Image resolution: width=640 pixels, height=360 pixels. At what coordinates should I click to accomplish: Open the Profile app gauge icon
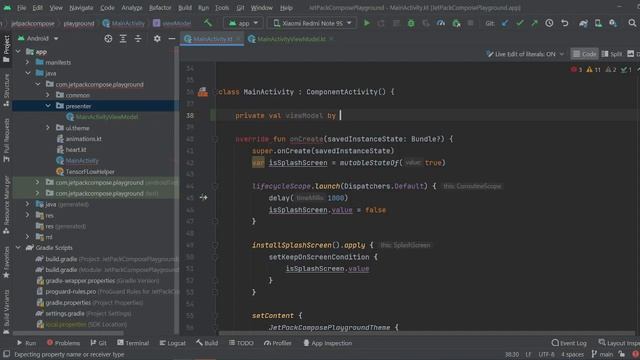[441, 23]
